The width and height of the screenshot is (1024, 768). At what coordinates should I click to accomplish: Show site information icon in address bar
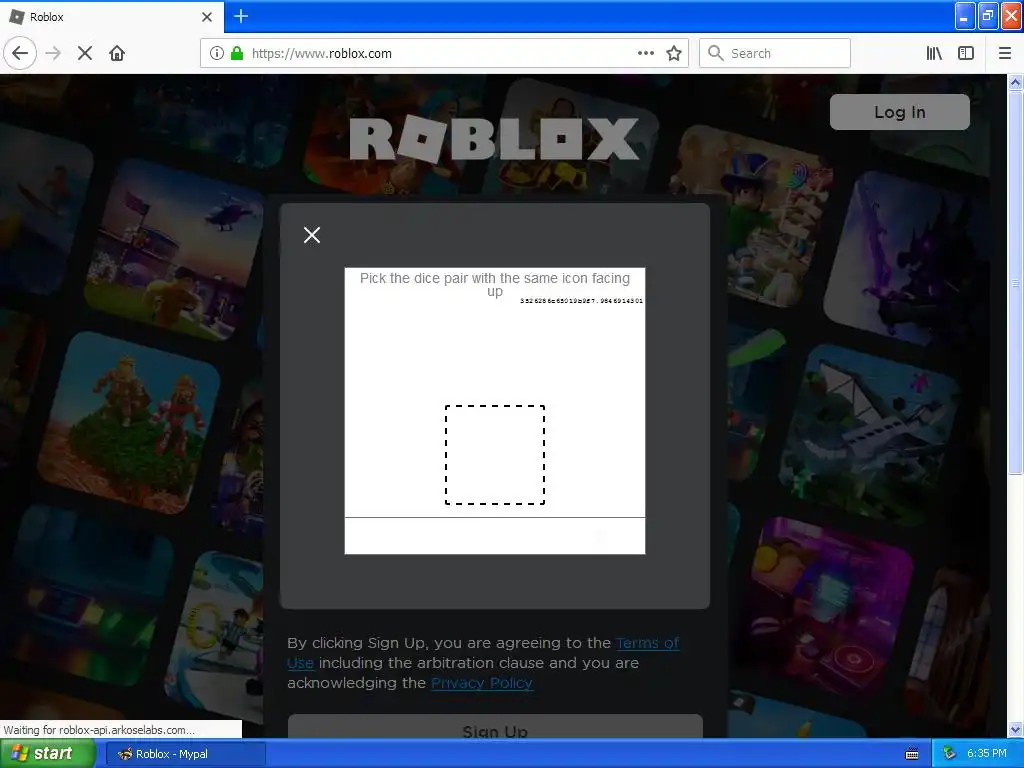click(x=216, y=53)
